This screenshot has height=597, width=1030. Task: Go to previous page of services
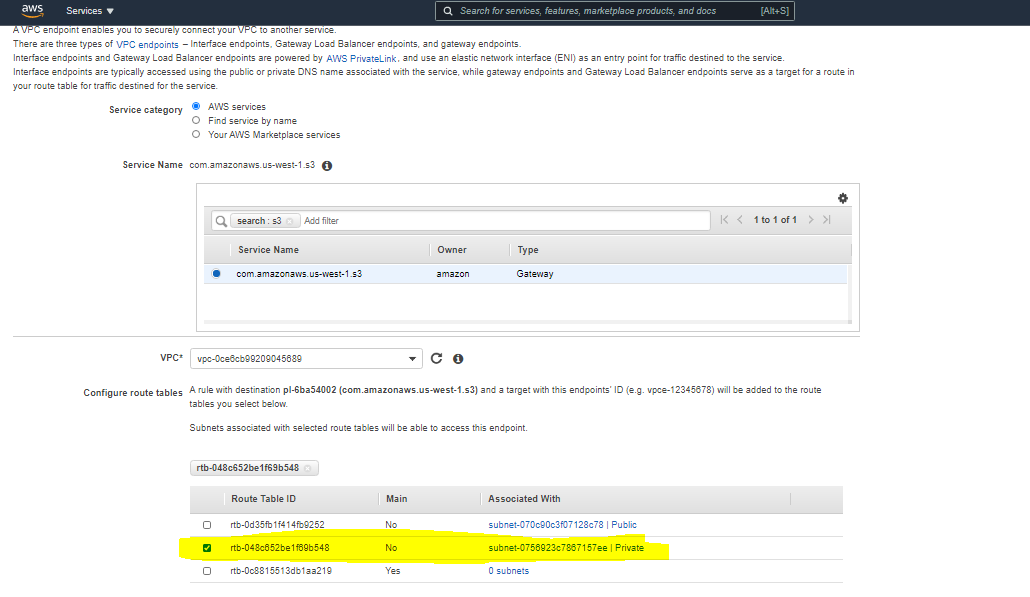(x=740, y=220)
